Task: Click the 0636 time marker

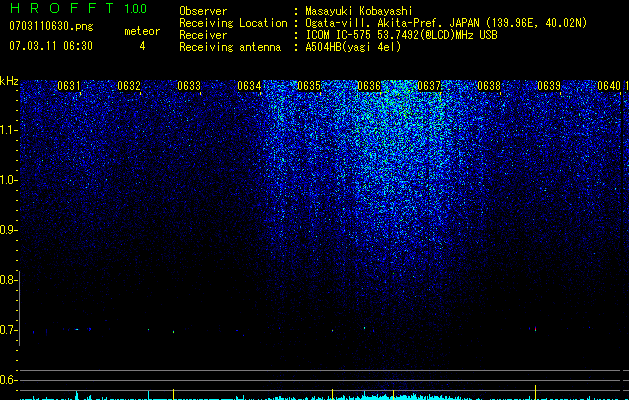Action: [369, 86]
